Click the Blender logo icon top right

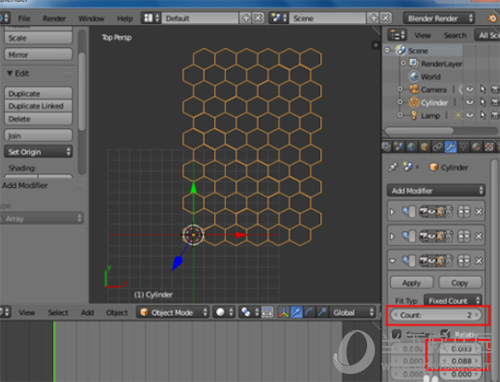493,18
